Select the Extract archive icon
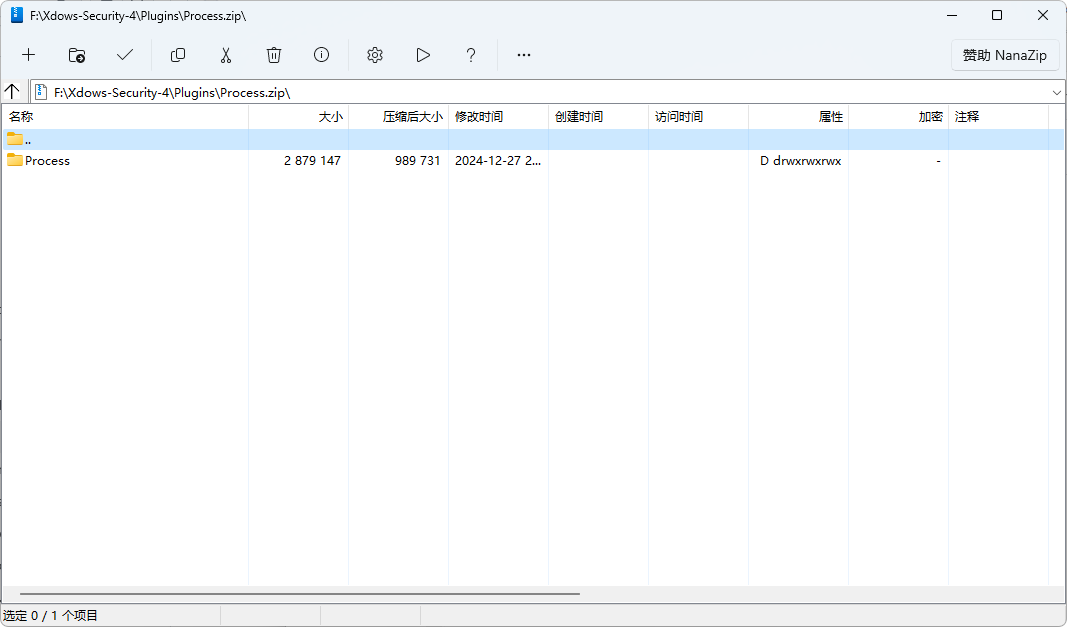Viewport: 1067px width, 627px height. pyautogui.click(x=76, y=55)
